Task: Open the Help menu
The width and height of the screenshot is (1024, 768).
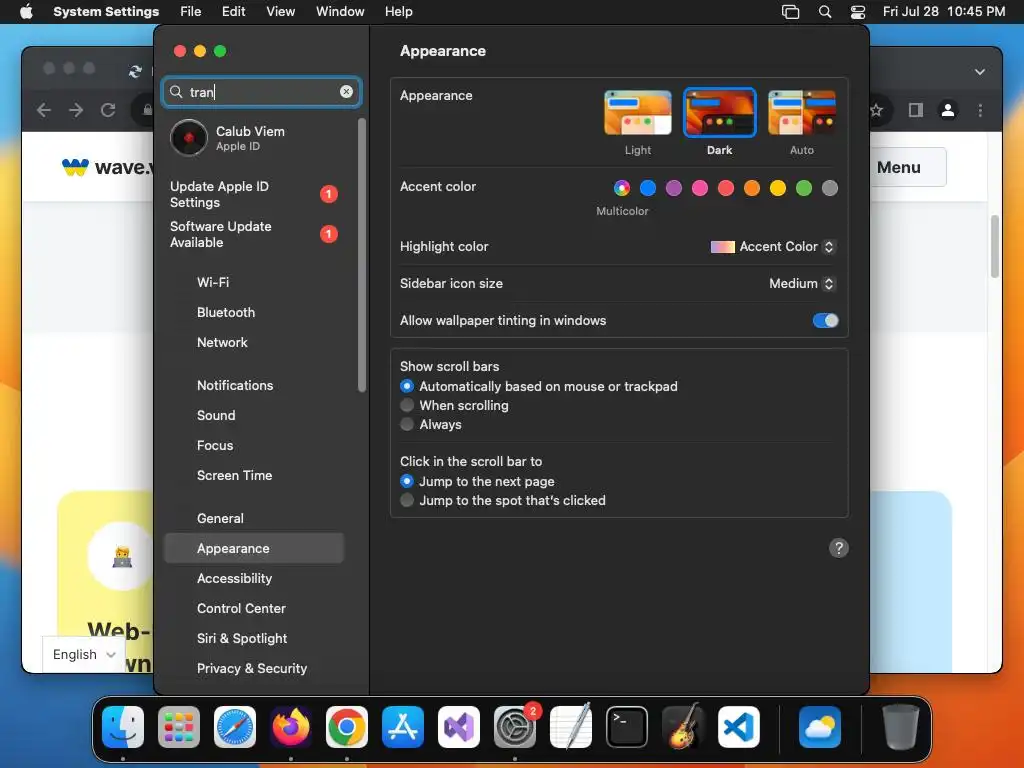Action: pyautogui.click(x=398, y=12)
